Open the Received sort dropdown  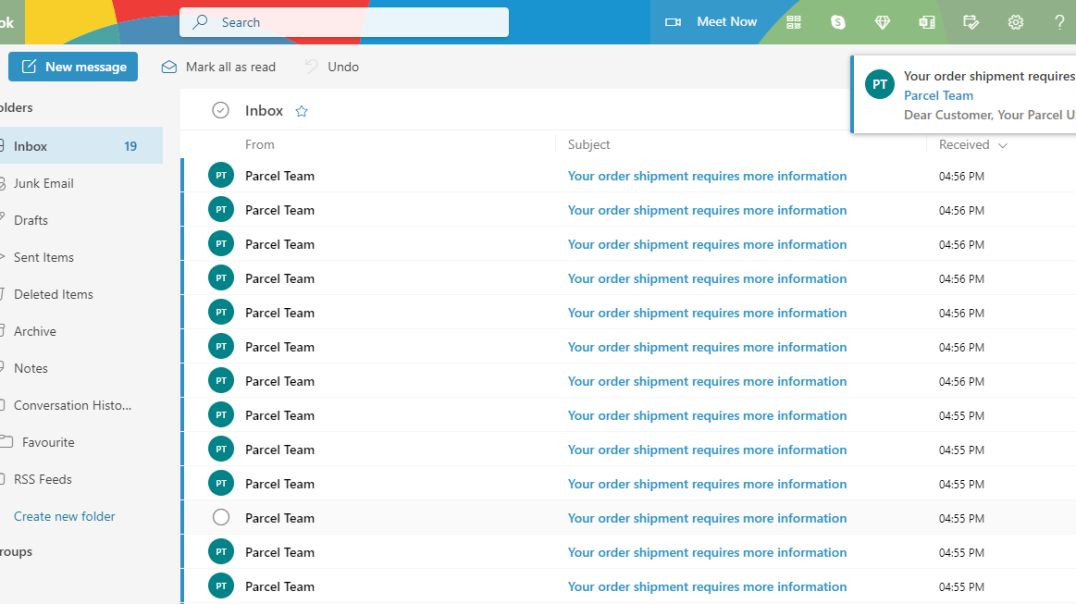click(969, 145)
